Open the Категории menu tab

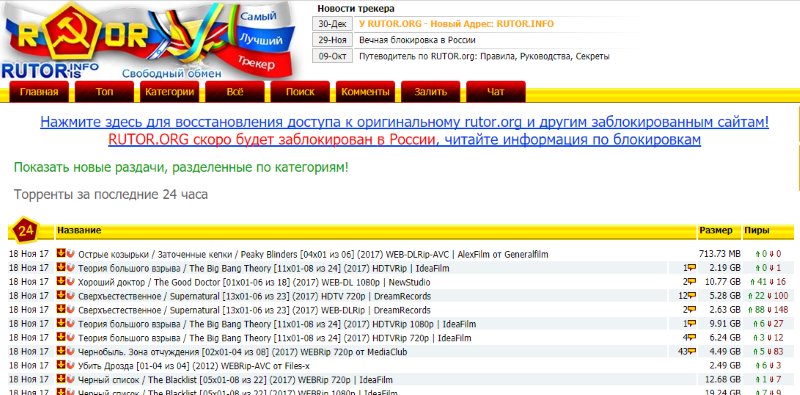[169, 92]
